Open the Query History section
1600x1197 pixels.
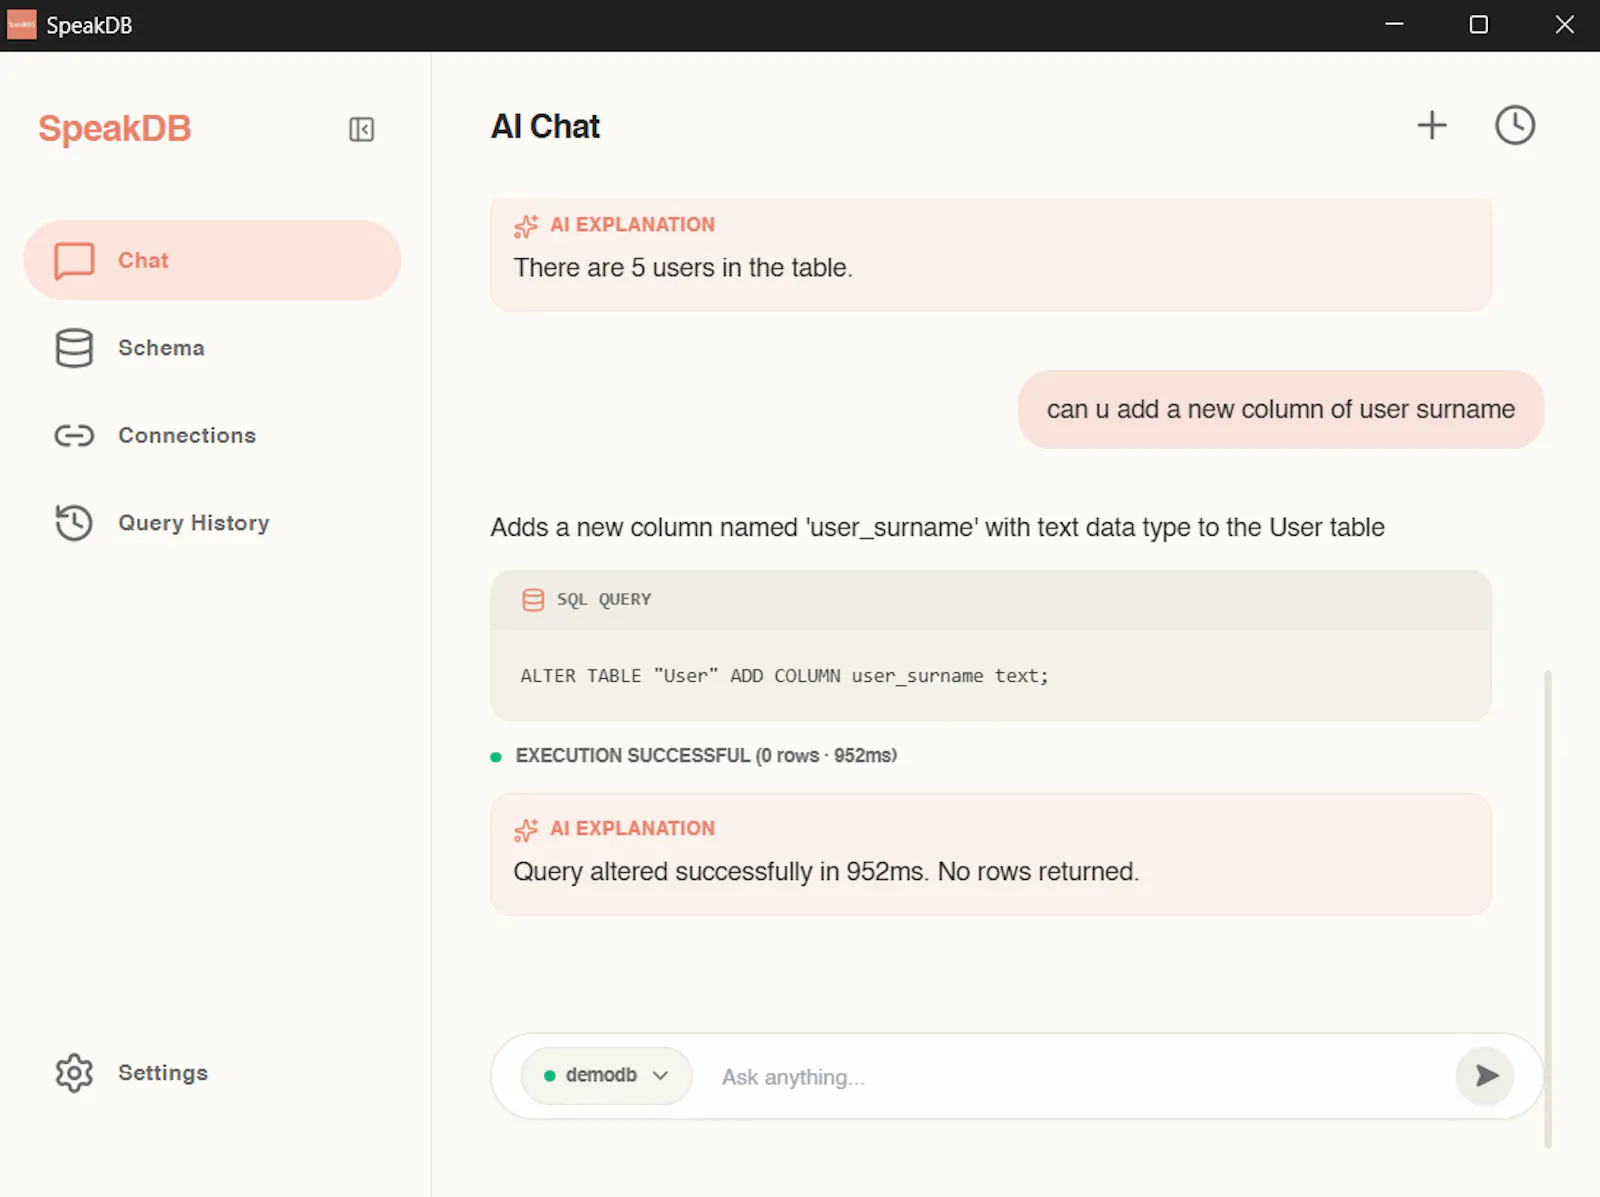pyautogui.click(x=212, y=523)
